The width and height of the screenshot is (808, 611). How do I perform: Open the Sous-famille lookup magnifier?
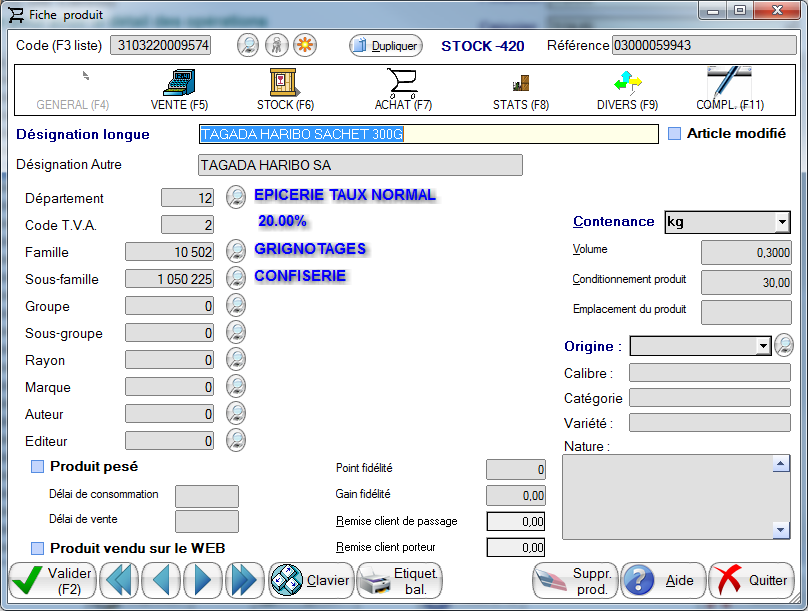[x=235, y=278]
